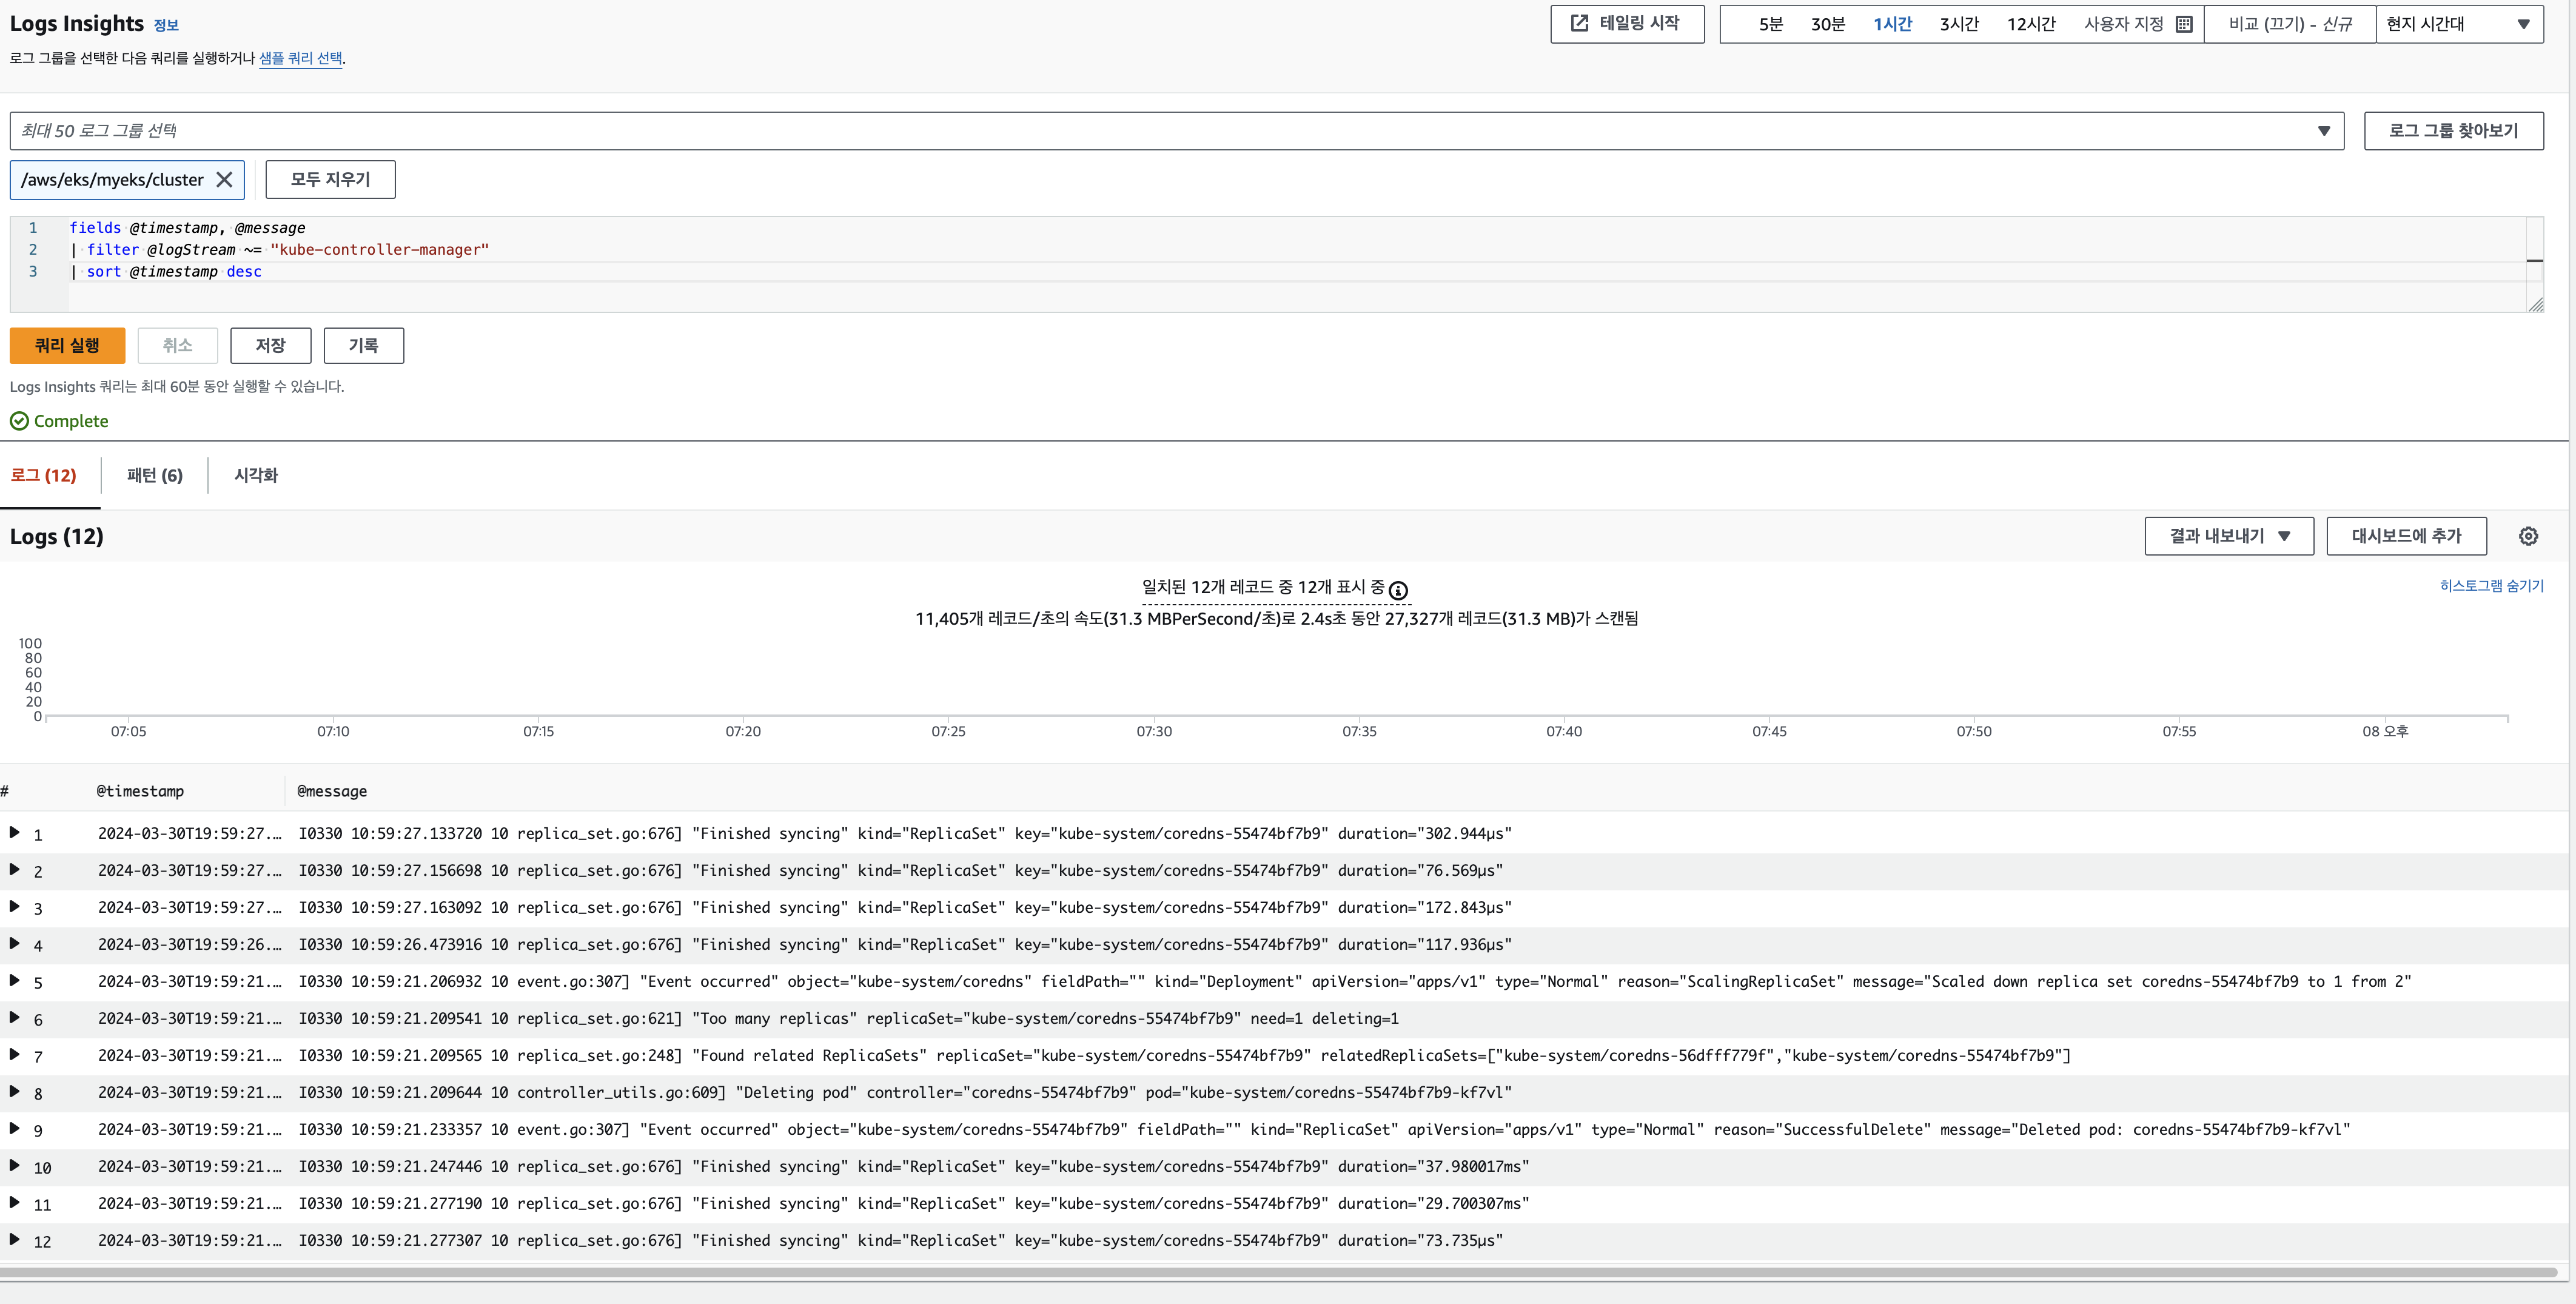Select the 12시간 time range
The width and height of the screenshot is (2576, 1304).
2030,24
